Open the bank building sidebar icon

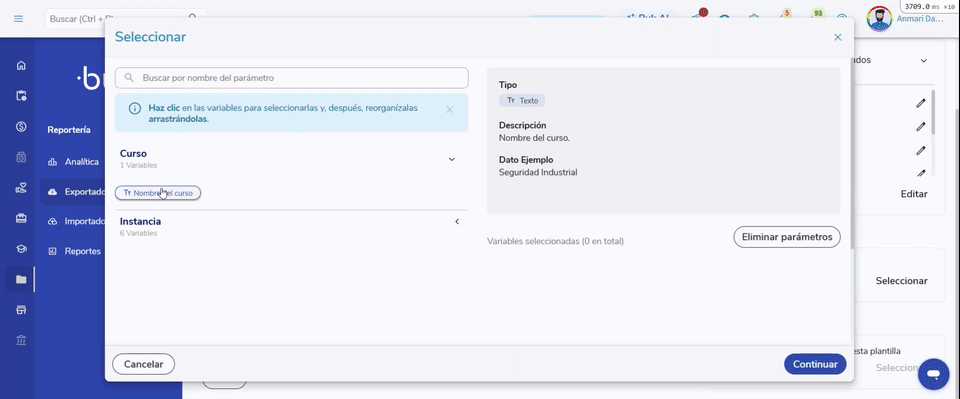(21, 340)
